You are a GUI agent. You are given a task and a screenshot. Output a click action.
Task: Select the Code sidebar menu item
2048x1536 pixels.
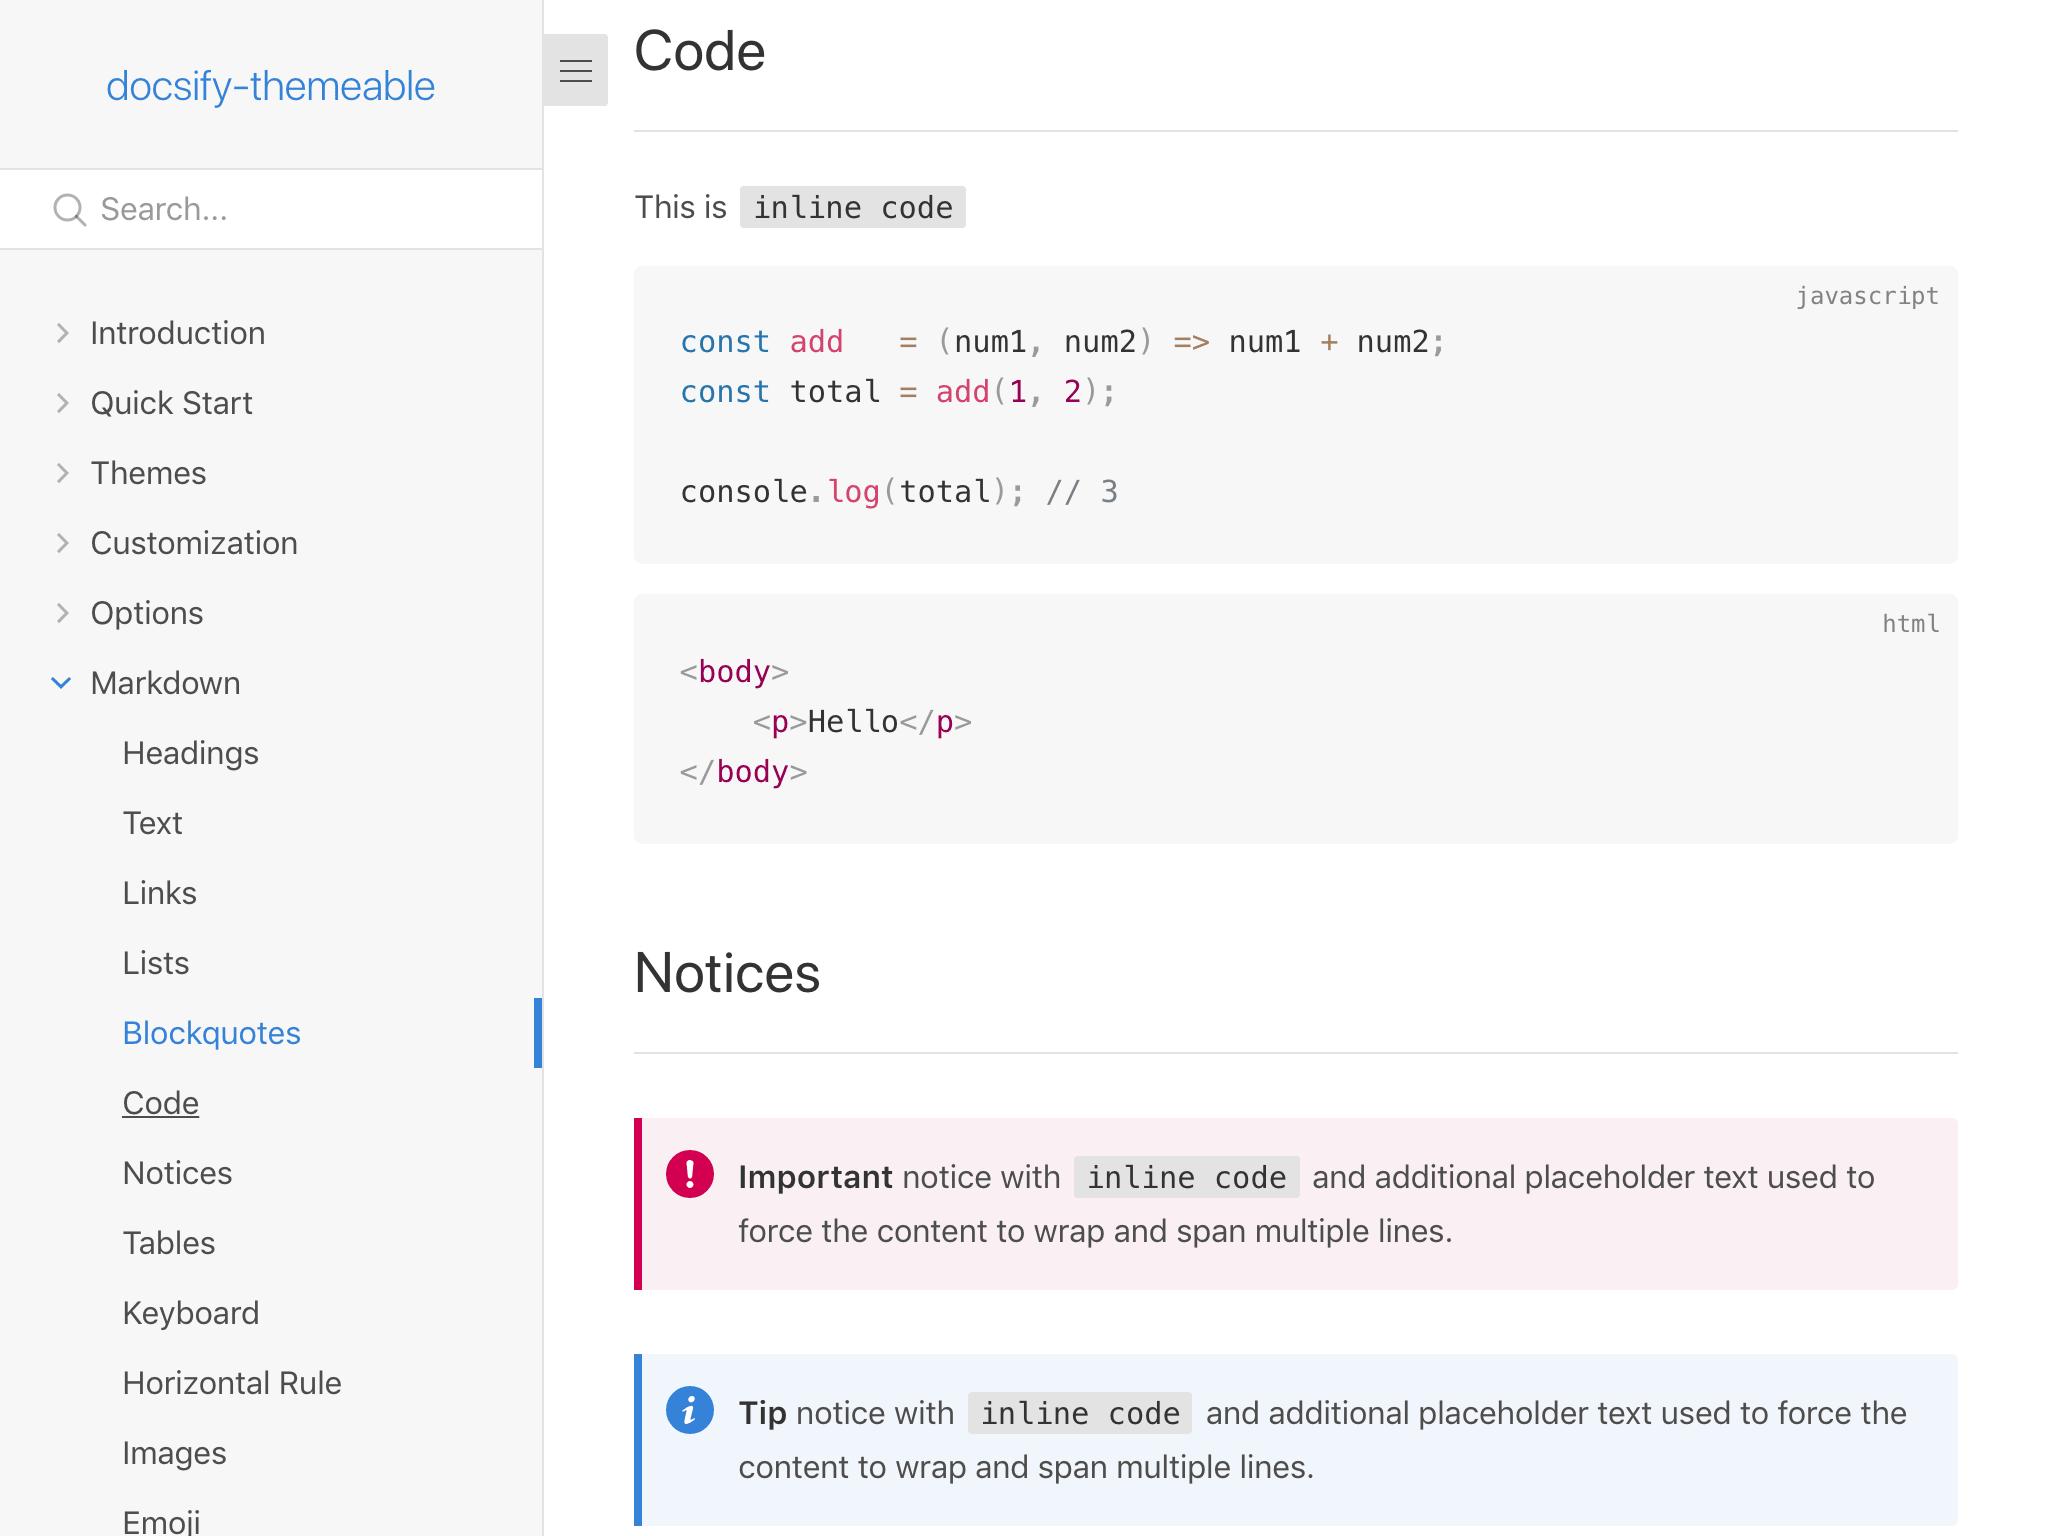pyautogui.click(x=161, y=1102)
